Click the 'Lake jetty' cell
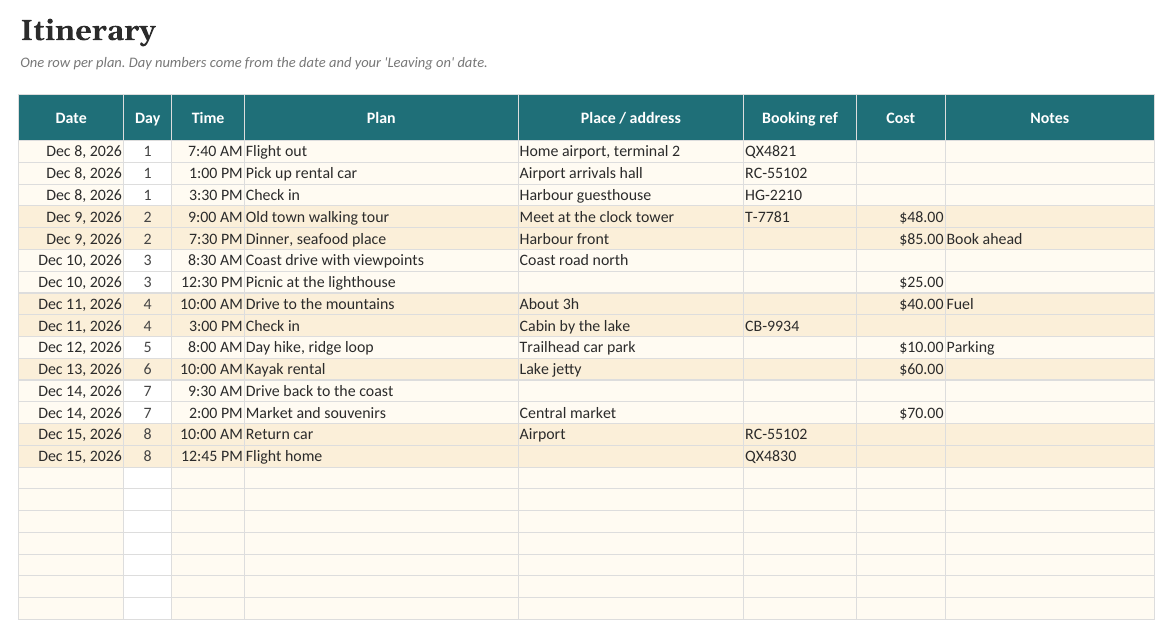1173x638 pixels. 631,369
